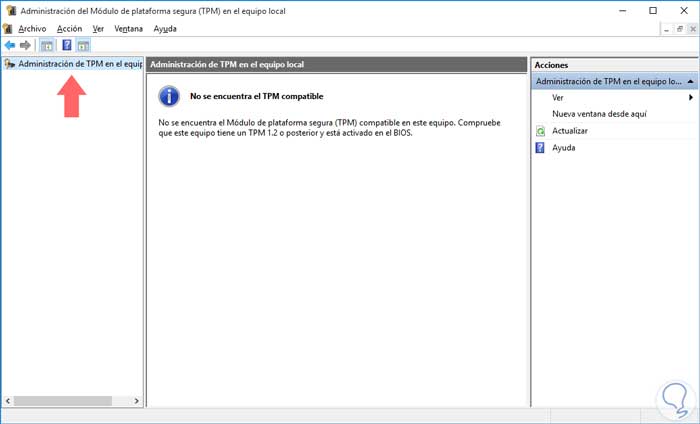The width and height of the screenshot is (700, 424).
Task: Click the blue Back arrow in toolbar
Action: 10,45
